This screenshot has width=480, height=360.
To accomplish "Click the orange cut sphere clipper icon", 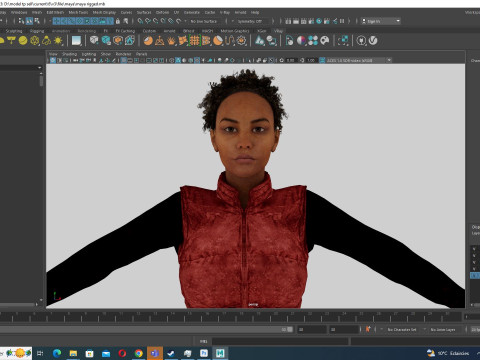I will (218, 41).
